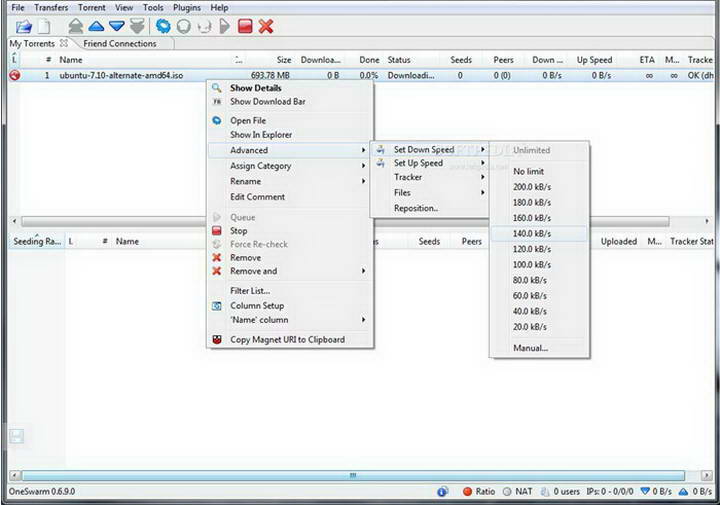The height and width of the screenshot is (505, 720).
Task: Expand the Advanced submenu entry
Action: pyautogui.click(x=291, y=150)
